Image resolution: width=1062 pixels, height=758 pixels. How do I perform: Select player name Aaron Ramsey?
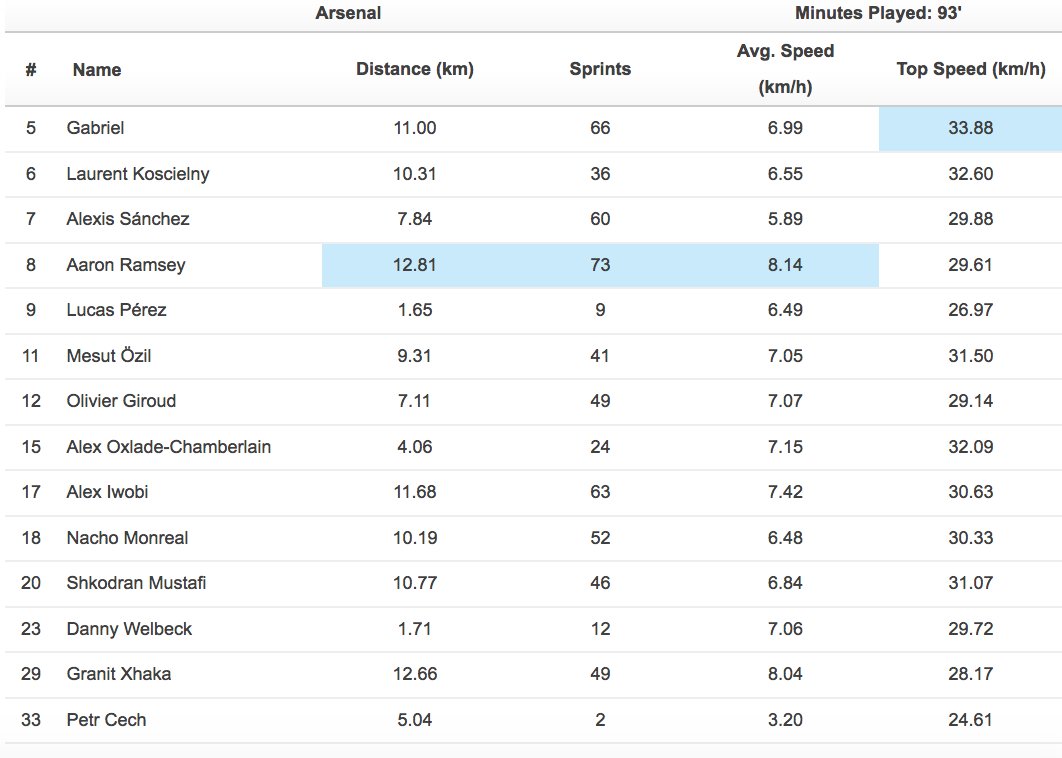pyautogui.click(x=125, y=265)
